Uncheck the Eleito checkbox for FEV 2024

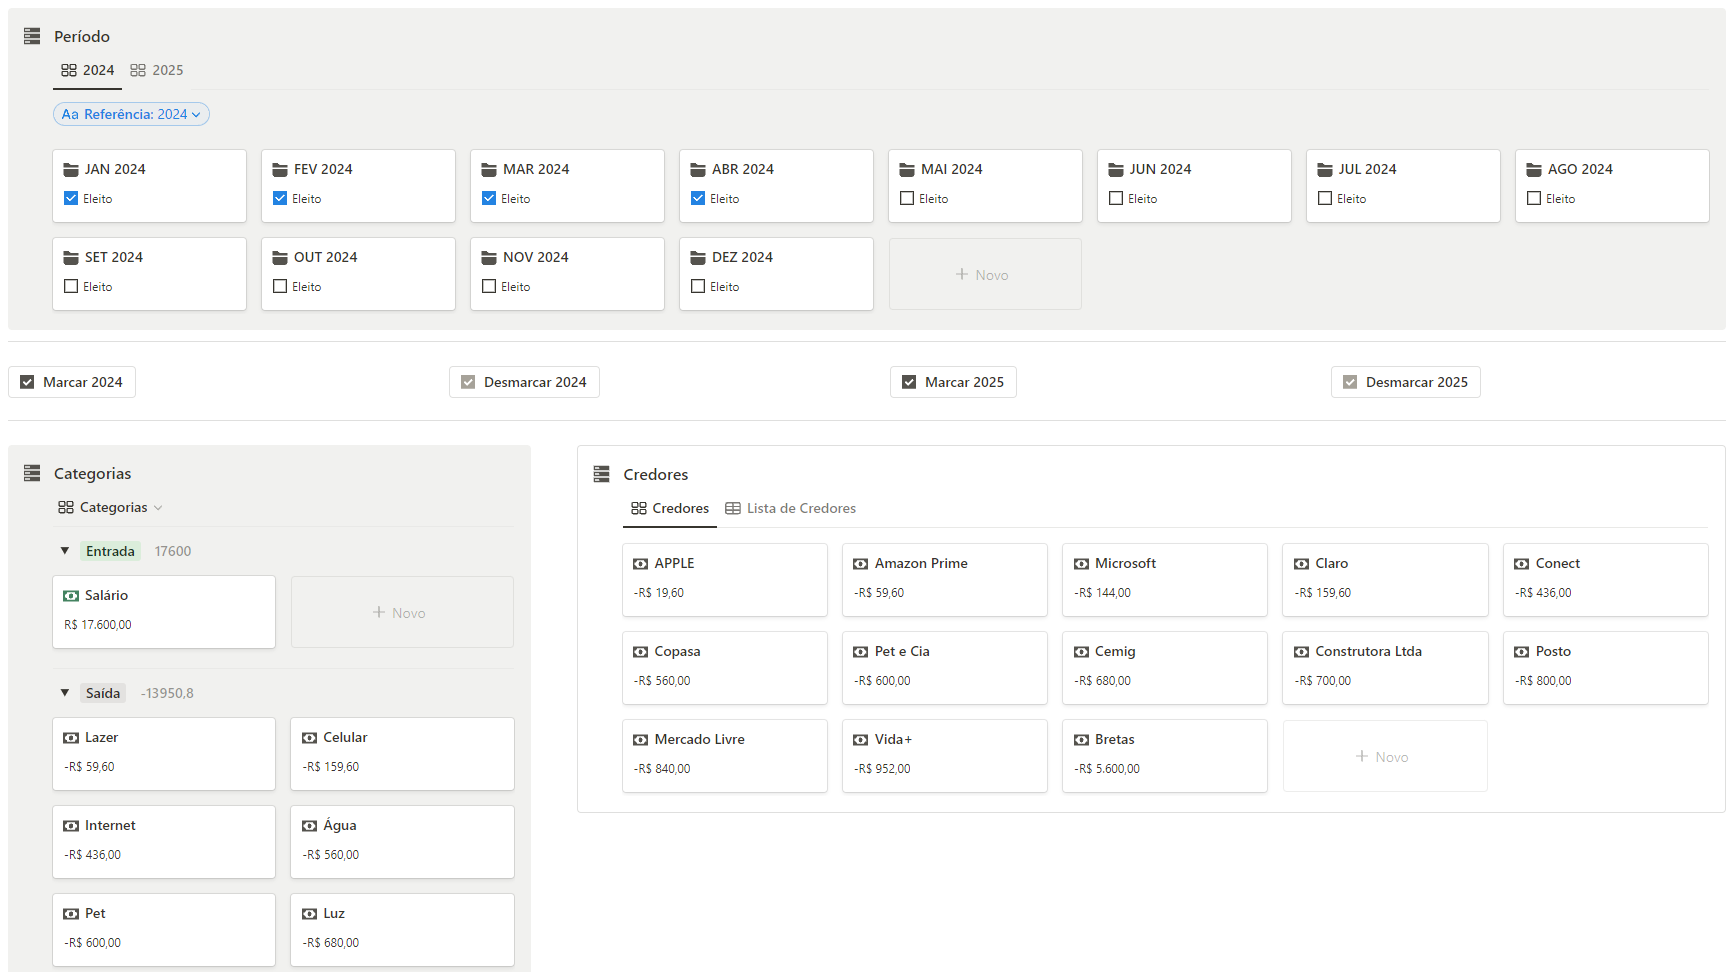[280, 198]
